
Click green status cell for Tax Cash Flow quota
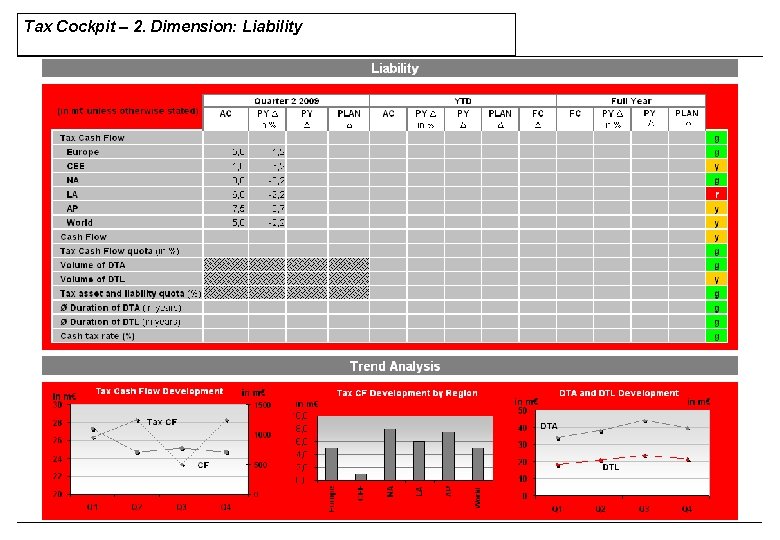(716, 251)
